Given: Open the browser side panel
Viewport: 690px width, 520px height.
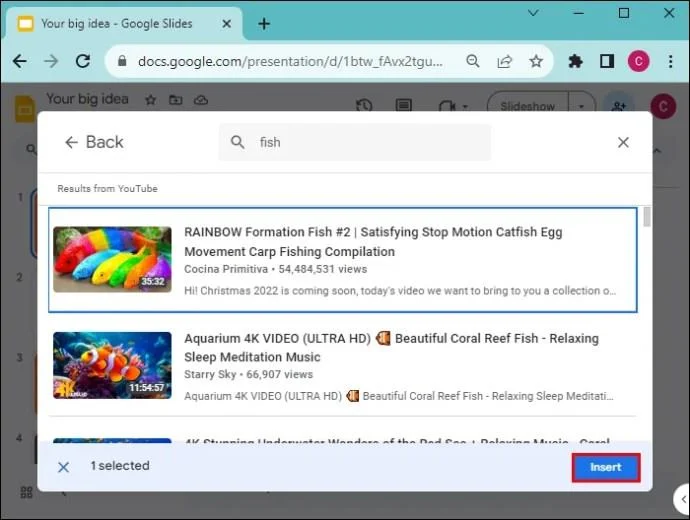Looking at the screenshot, I should (x=606, y=61).
